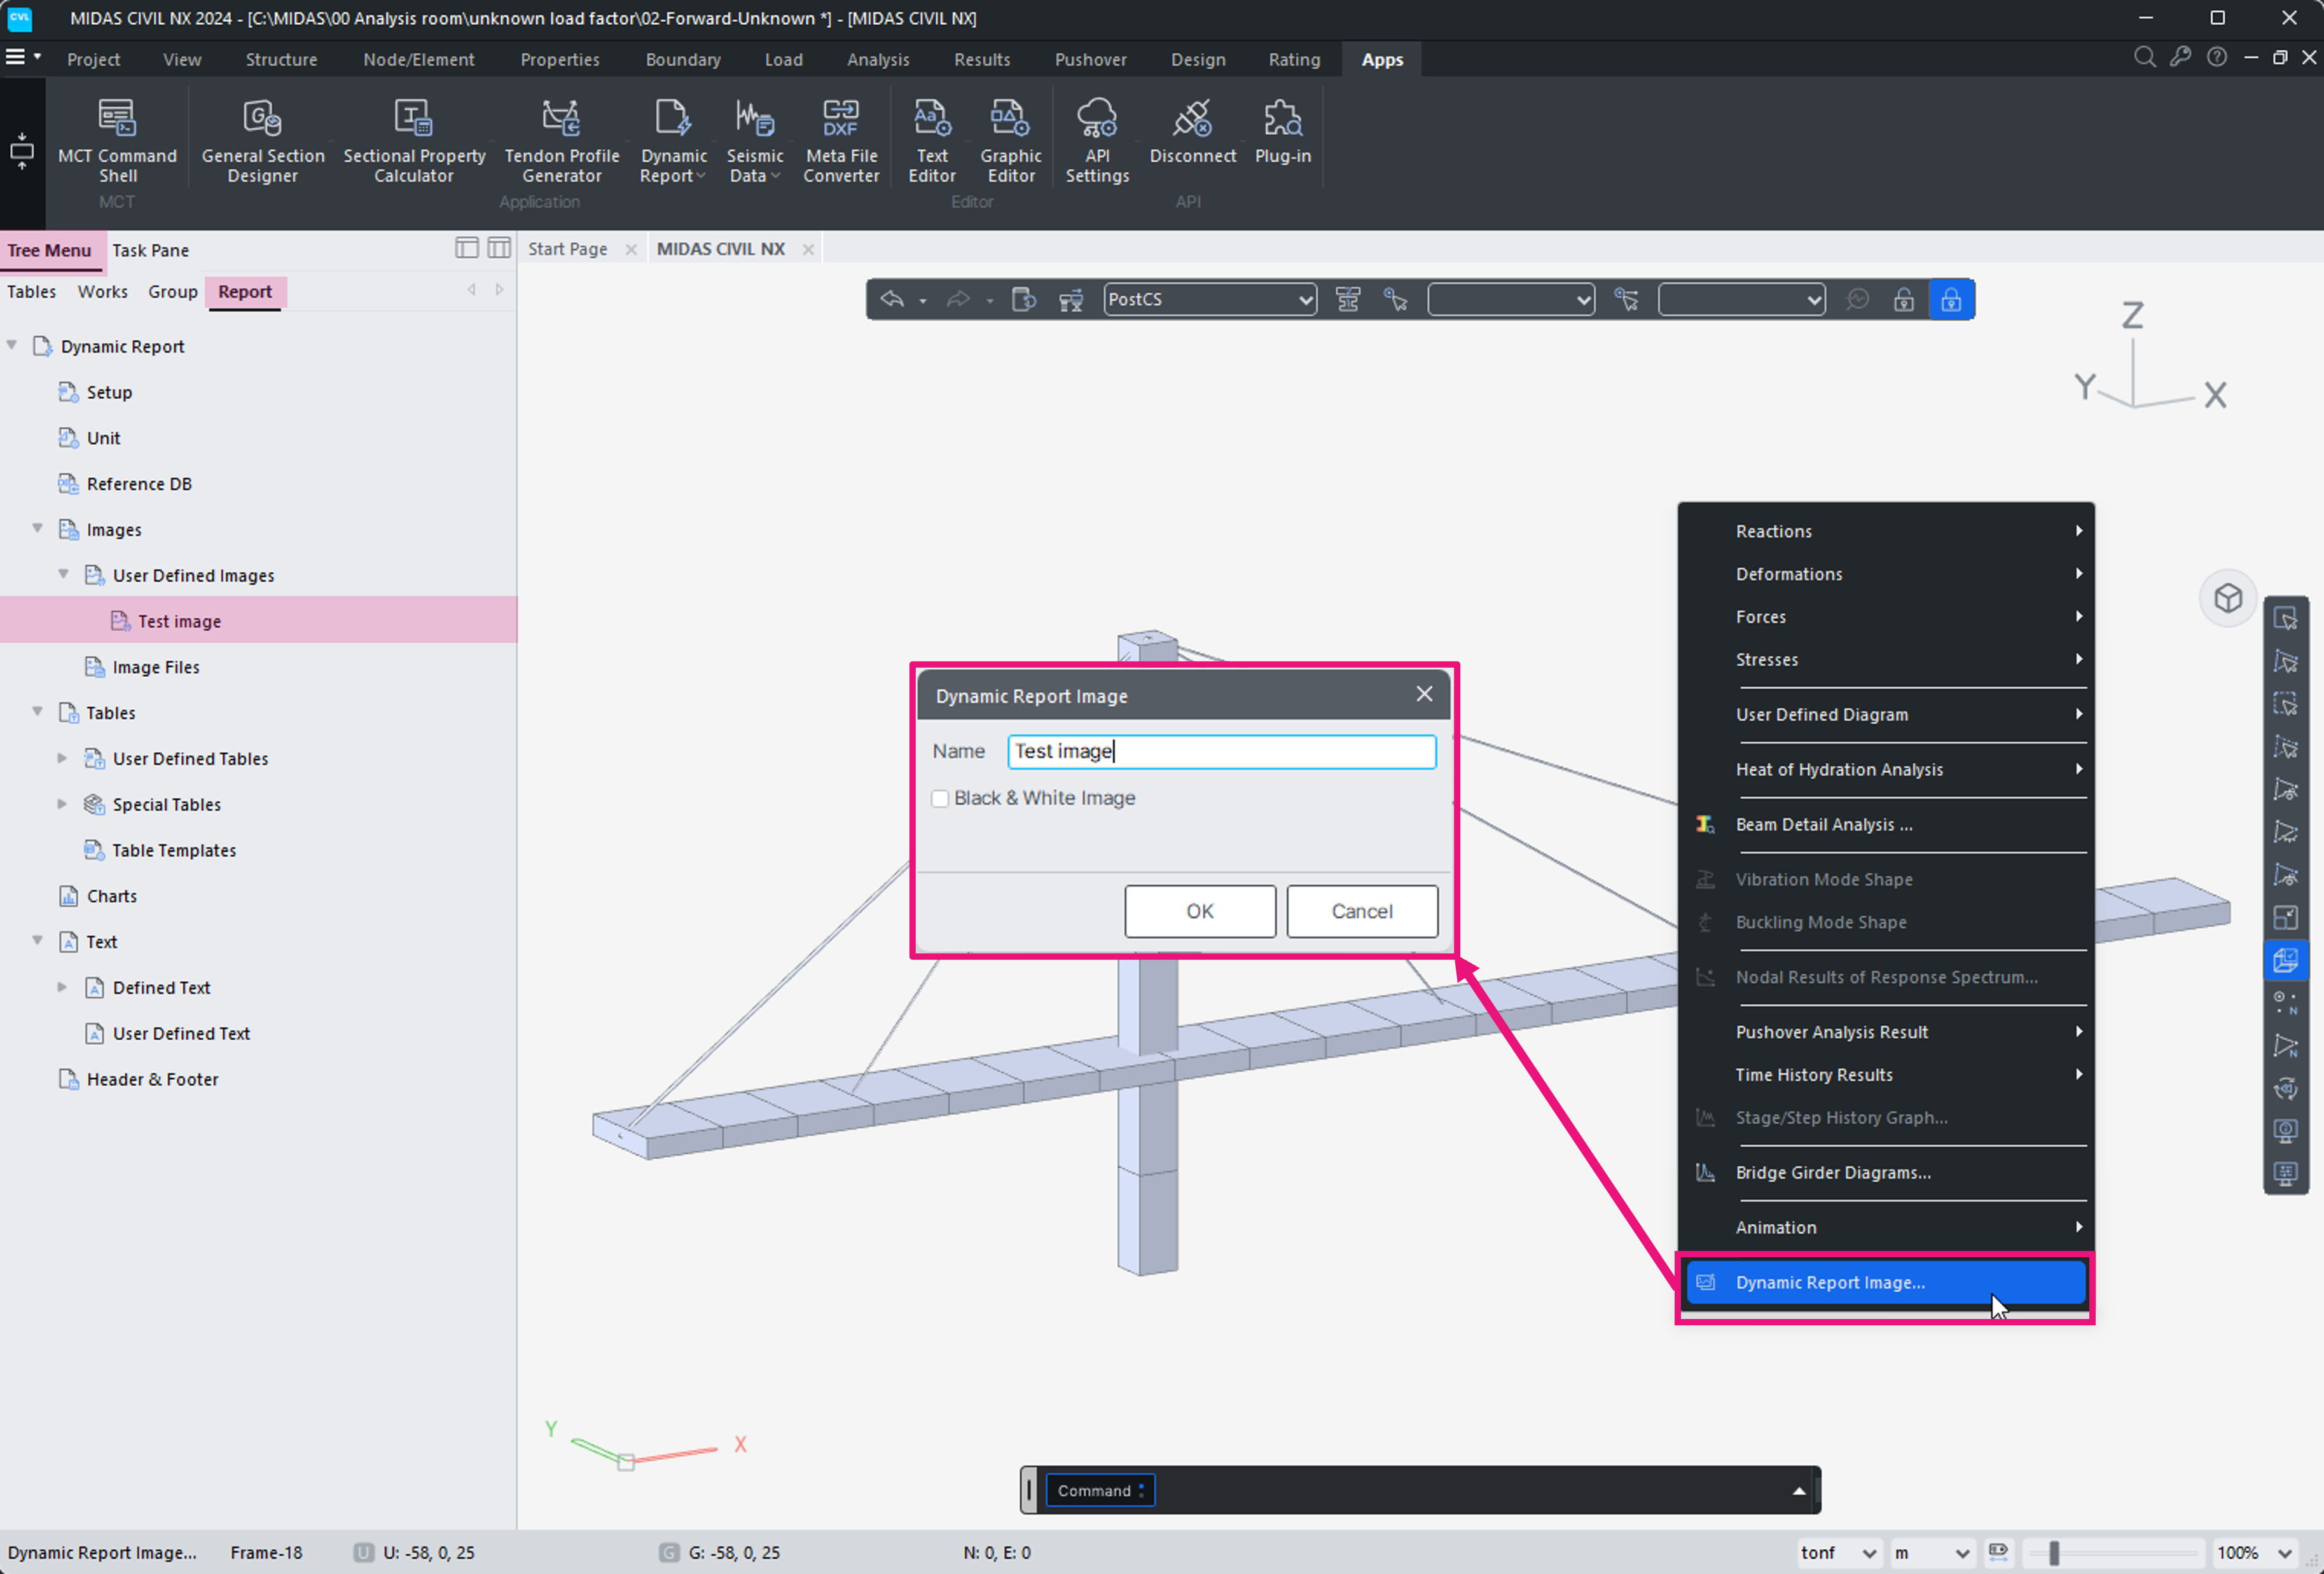
Task: Expand the Defined Text node
Action: coord(63,987)
